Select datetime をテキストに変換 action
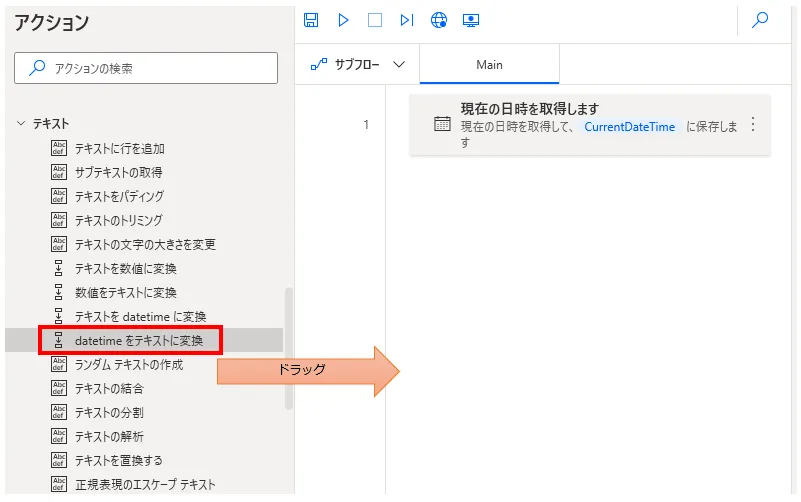Image resolution: width=801 pixels, height=502 pixels. pyautogui.click(x=138, y=341)
